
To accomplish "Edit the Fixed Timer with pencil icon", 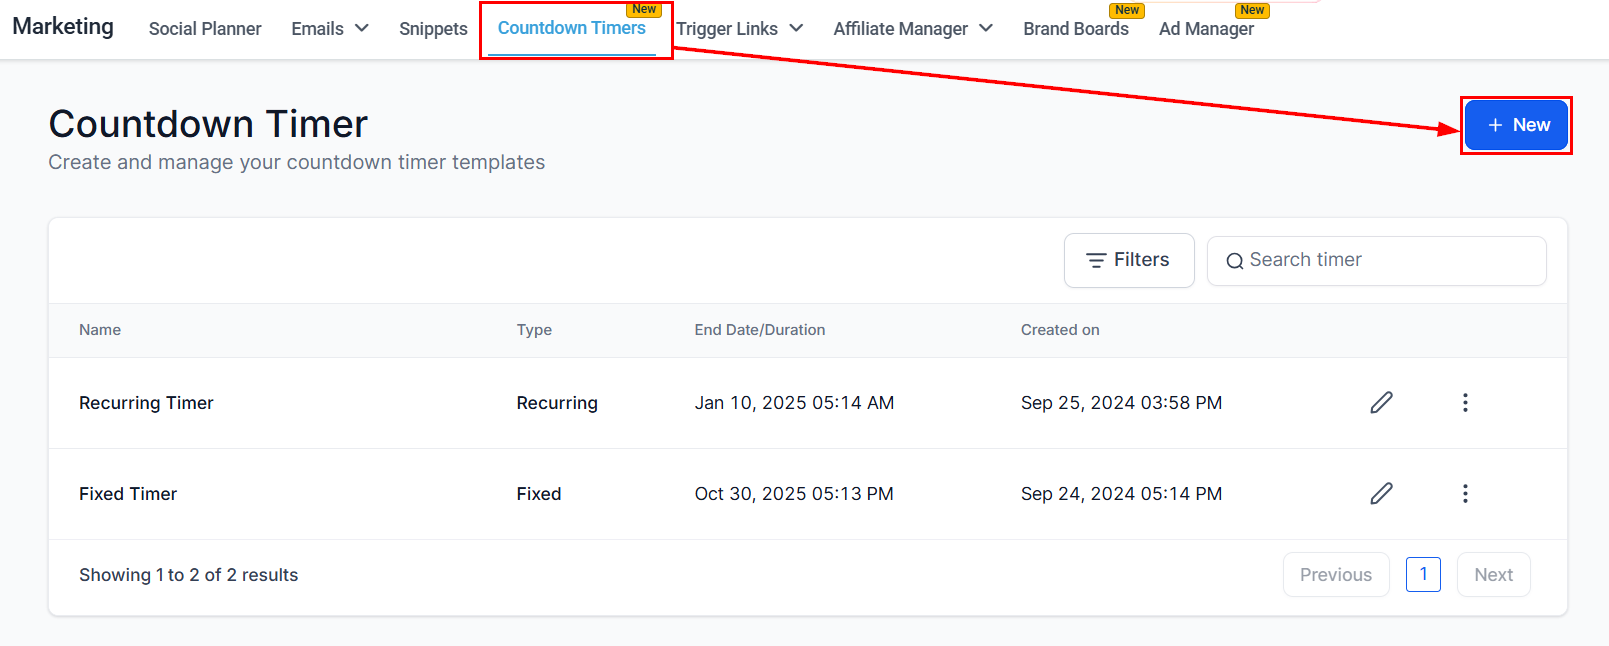I will tap(1381, 494).
